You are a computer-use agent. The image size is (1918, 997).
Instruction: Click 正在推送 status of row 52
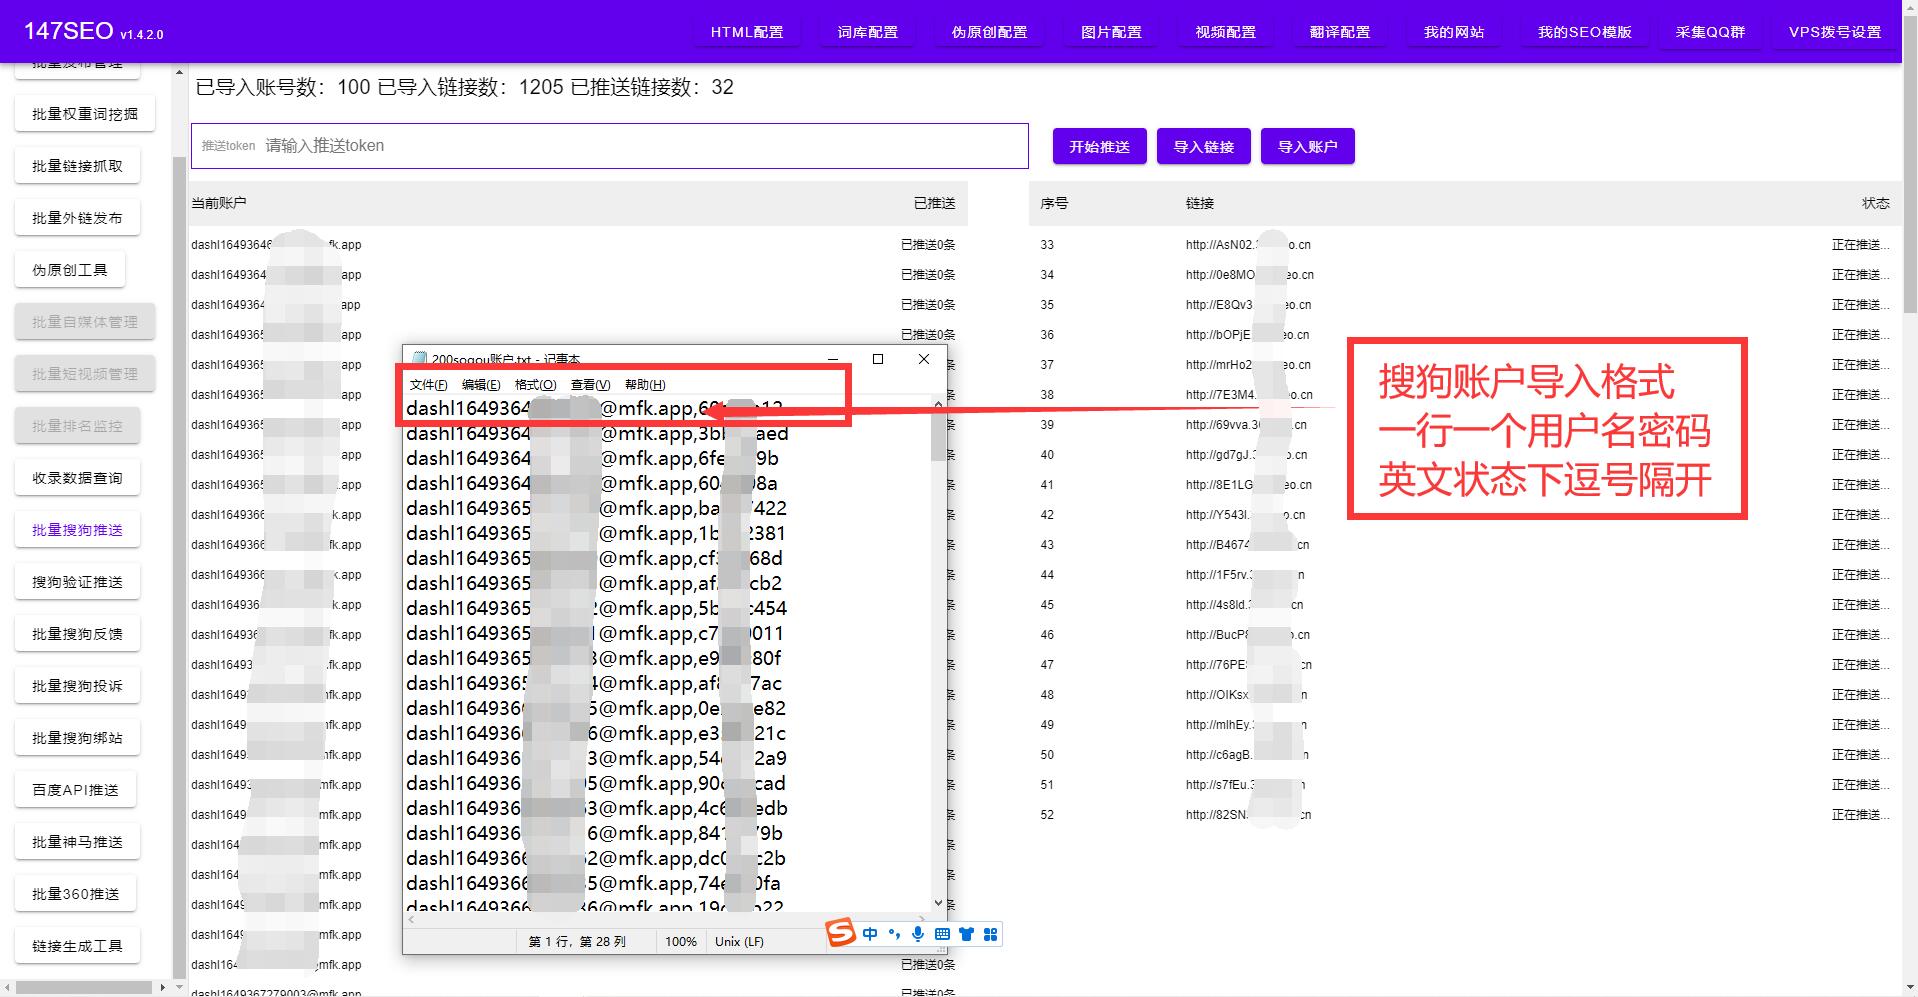click(1860, 815)
